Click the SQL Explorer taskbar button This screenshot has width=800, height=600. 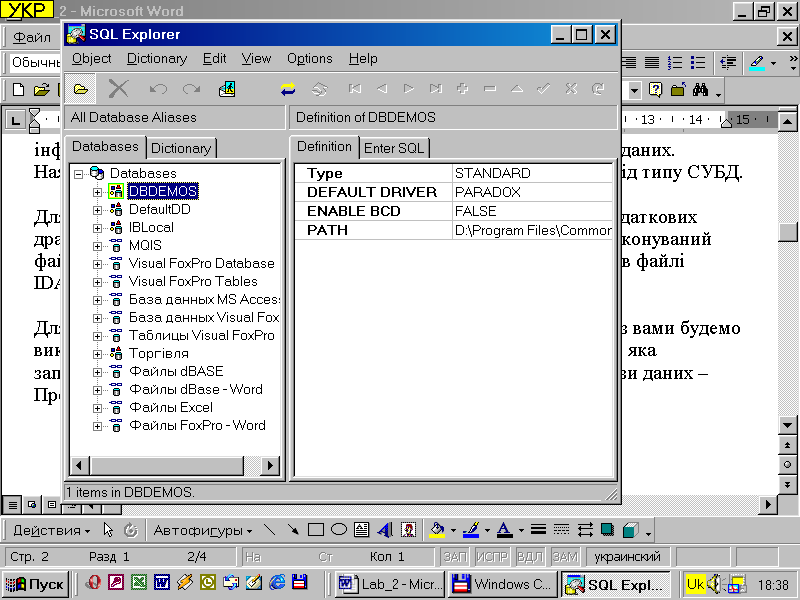[616, 584]
